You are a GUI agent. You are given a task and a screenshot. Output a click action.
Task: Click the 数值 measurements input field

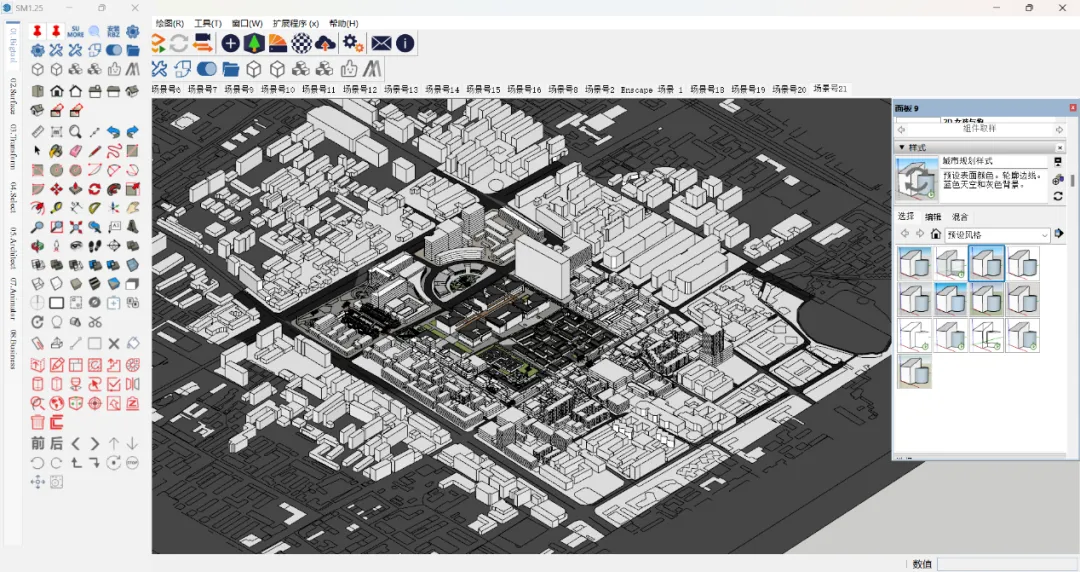pos(1006,564)
